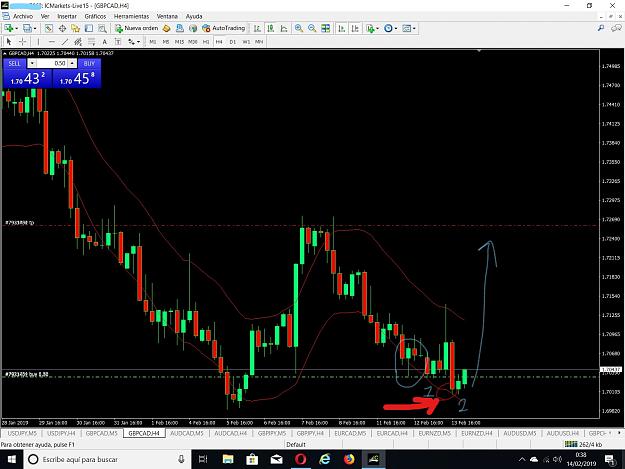Select the Text 'A' tool
The image size is (625, 469).
pyautogui.click(x=104, y=41)
